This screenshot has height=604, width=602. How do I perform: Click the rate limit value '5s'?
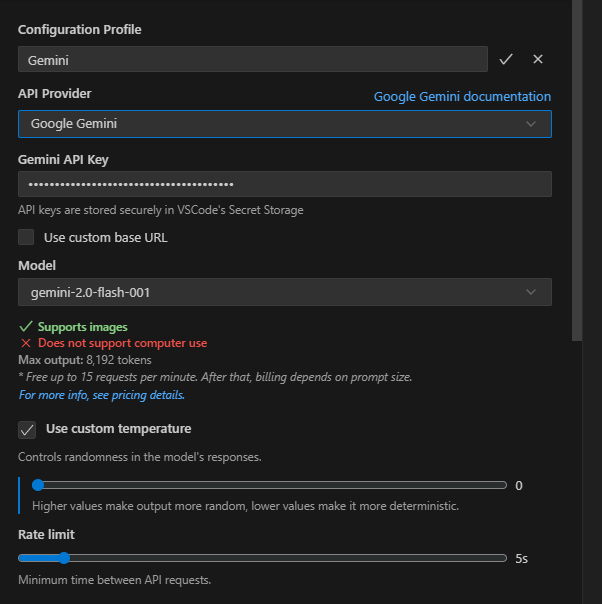522,559
